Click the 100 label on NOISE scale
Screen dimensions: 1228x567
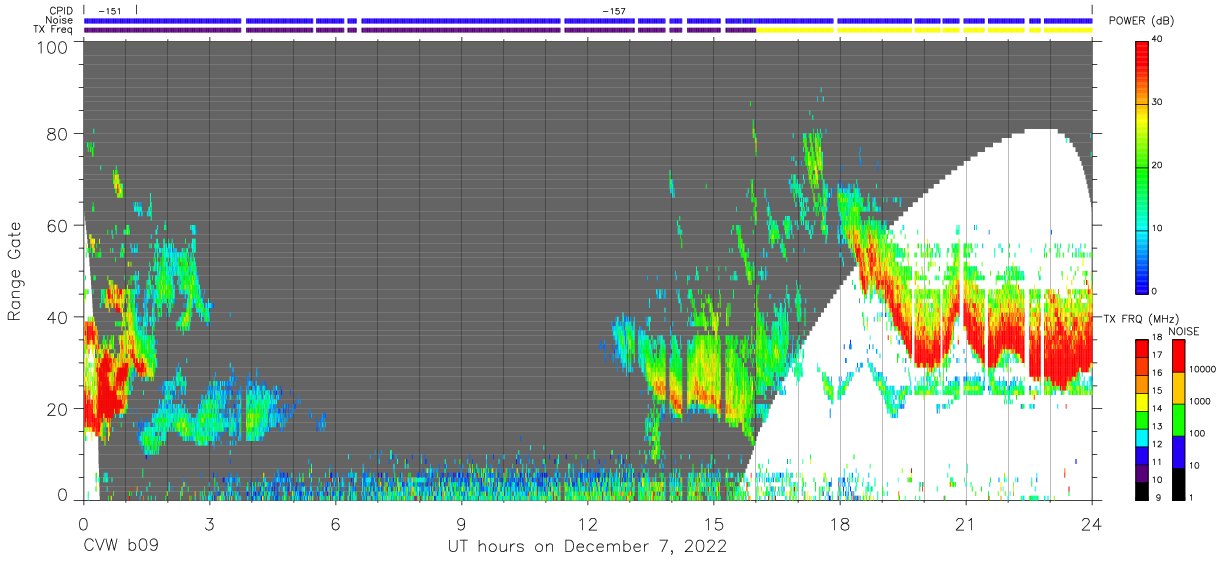[x=1197, y=433]
